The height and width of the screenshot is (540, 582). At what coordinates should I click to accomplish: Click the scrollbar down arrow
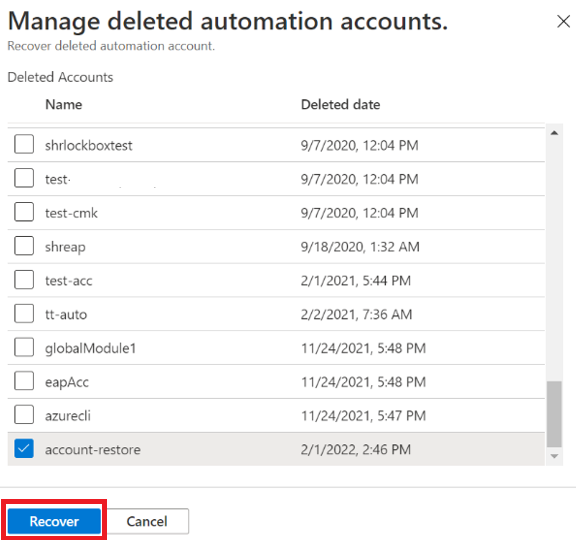click(554, 456)
